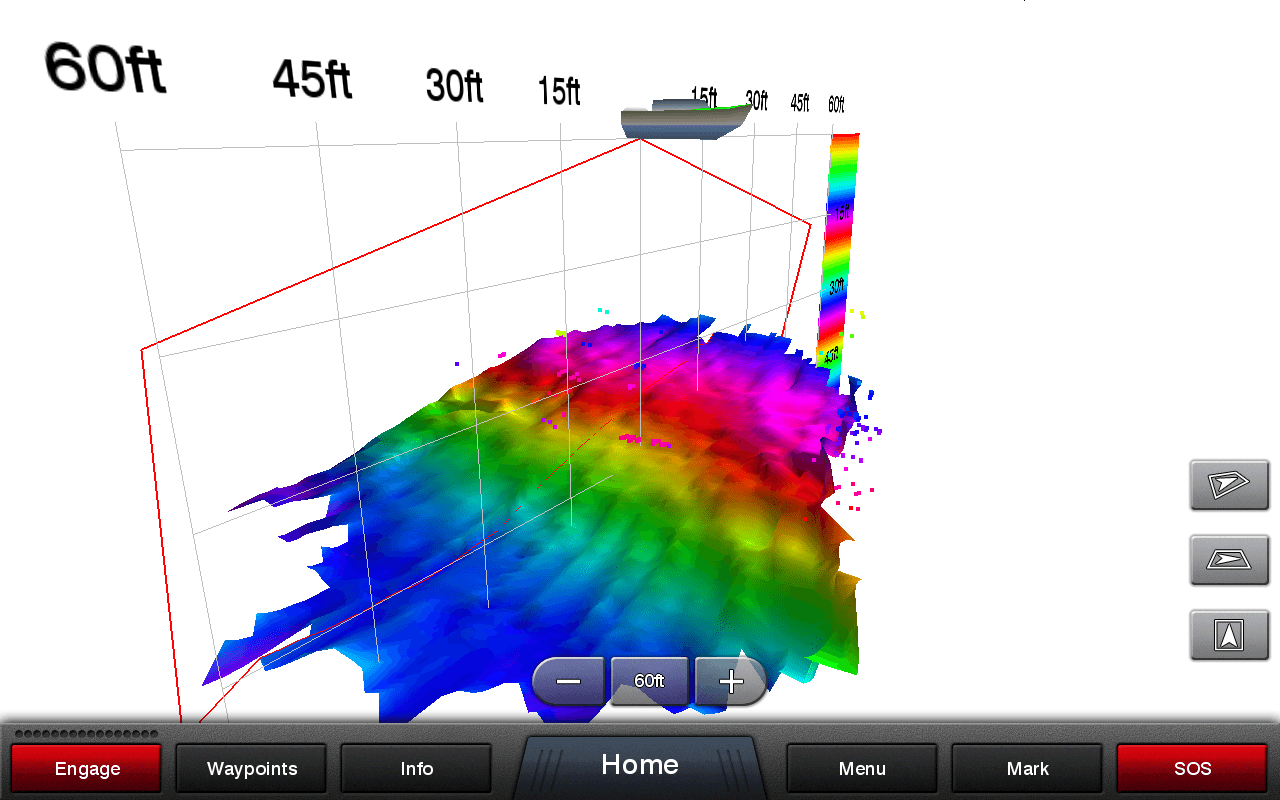The height and width of the screenshot is (800, 1280).
Task: Click the 60ft range readout between zoom buttons
Action: (x=650, y=681)
